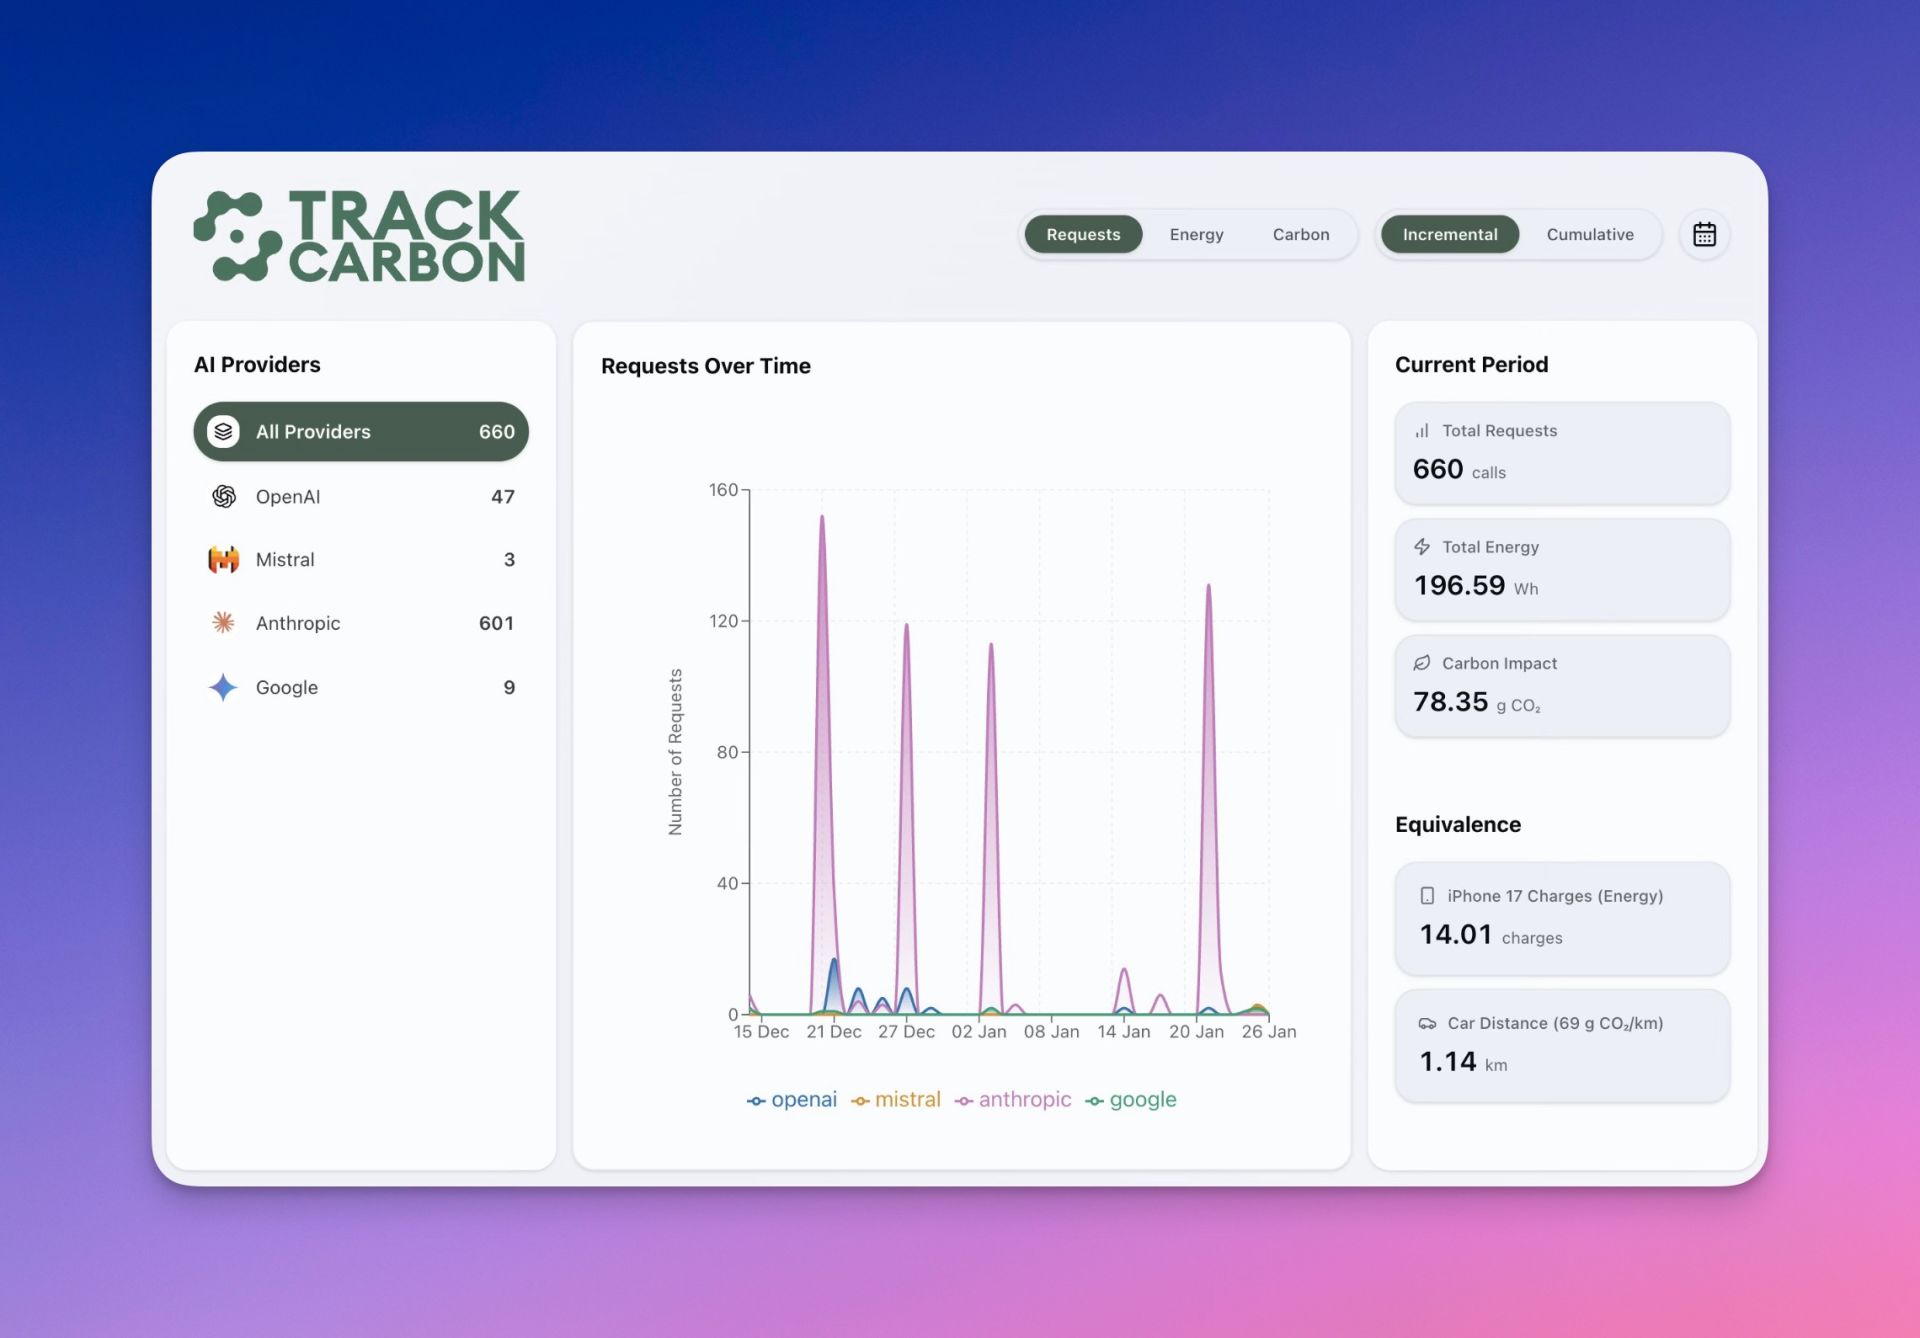Click the Carbon Impact leaf icon
The height and width of the screenshot is (1338, 1920).
click(1421, 663)
